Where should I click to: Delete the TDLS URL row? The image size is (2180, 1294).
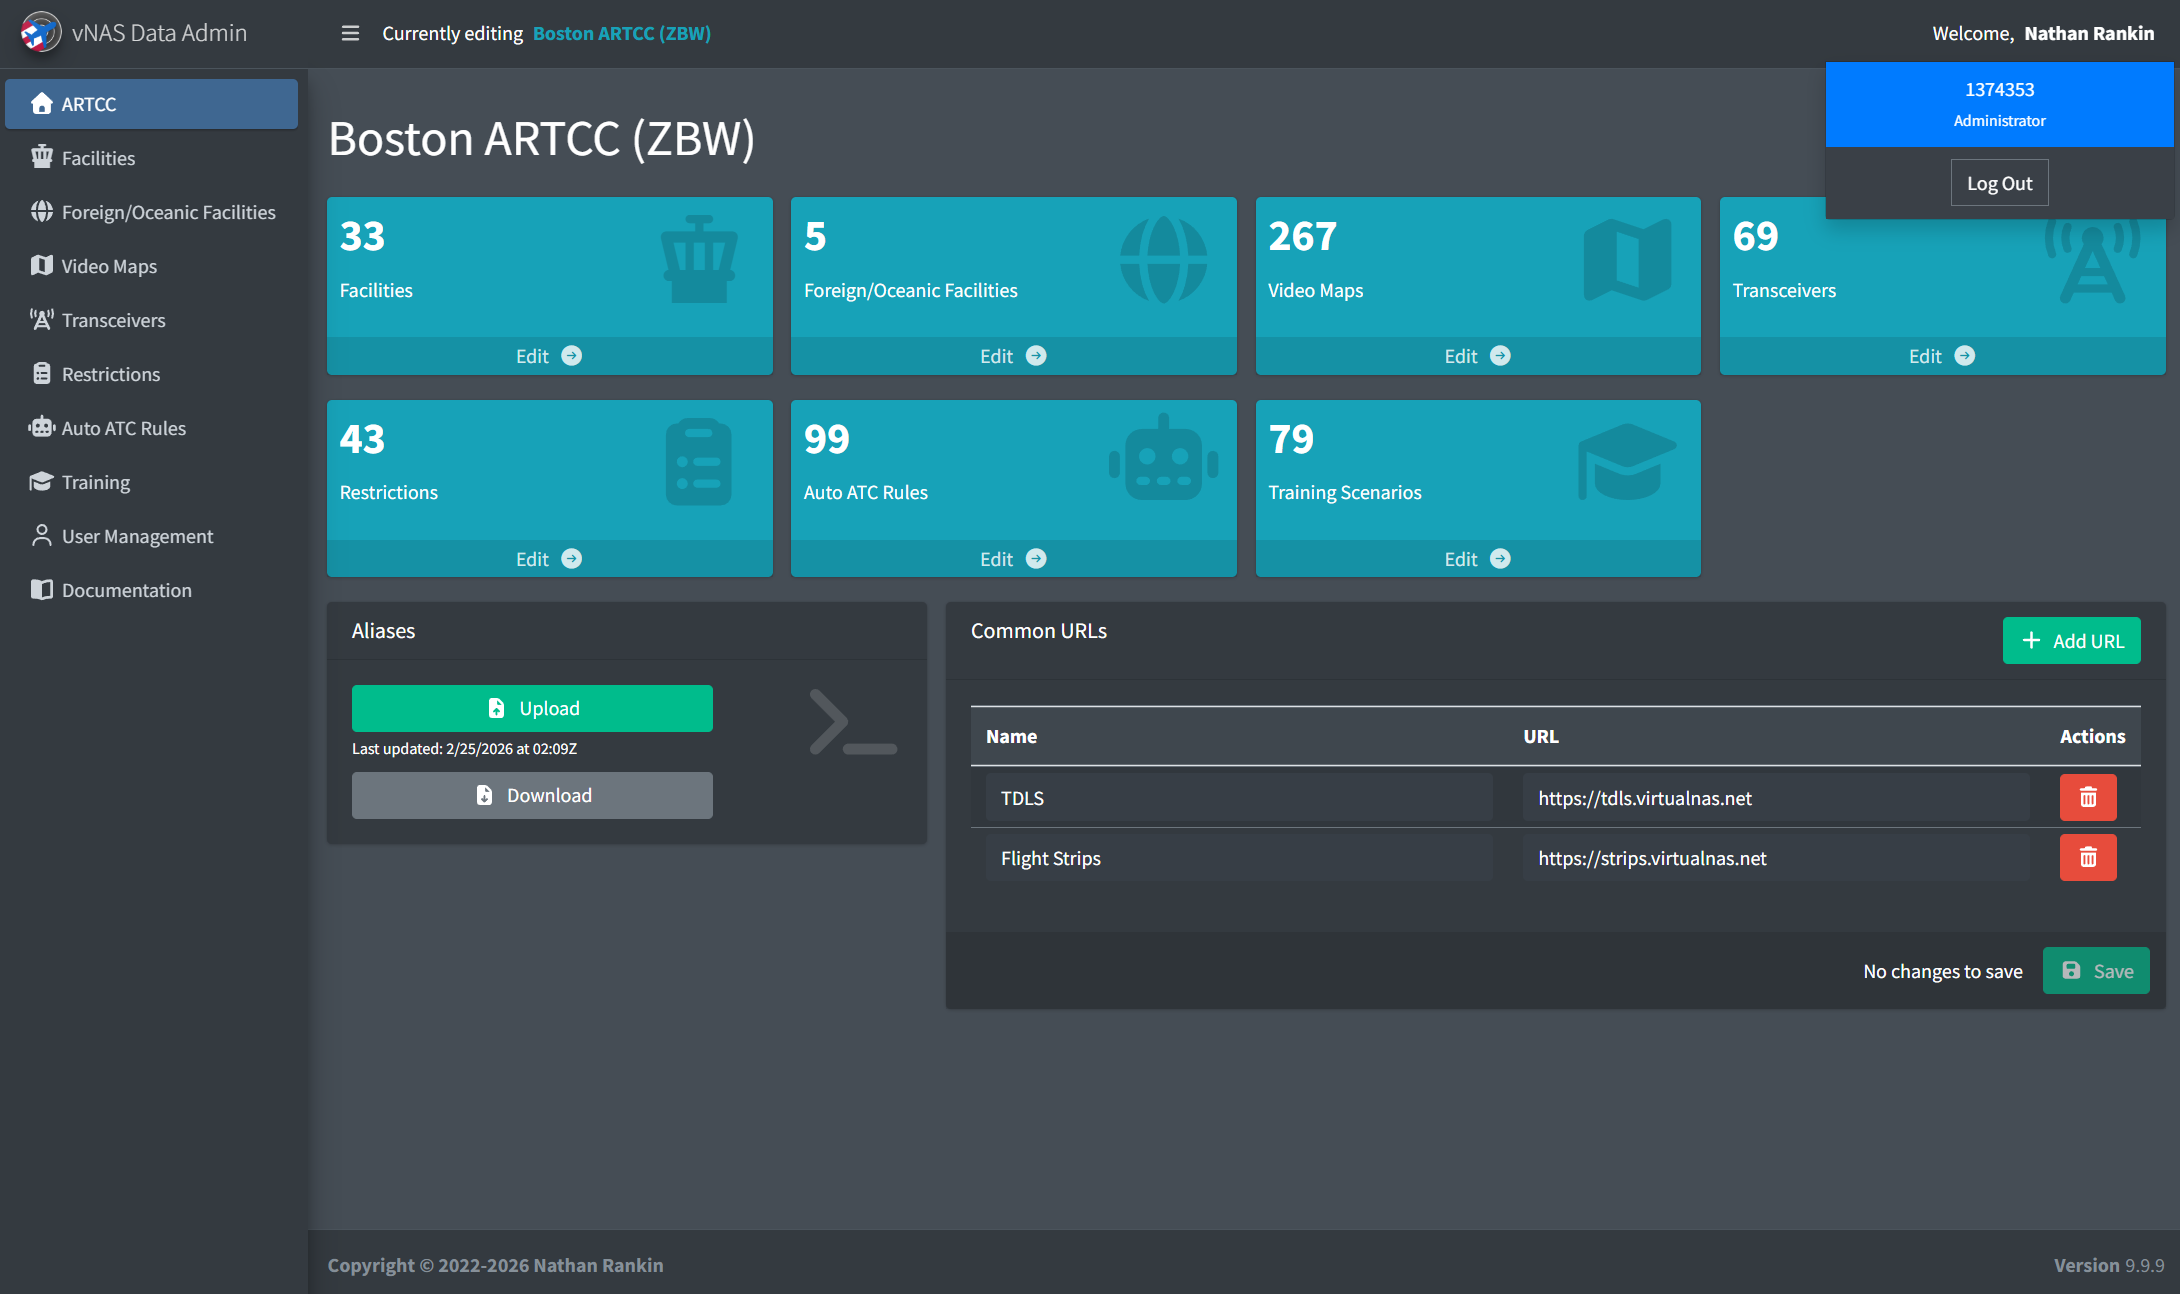[2088, 797]
